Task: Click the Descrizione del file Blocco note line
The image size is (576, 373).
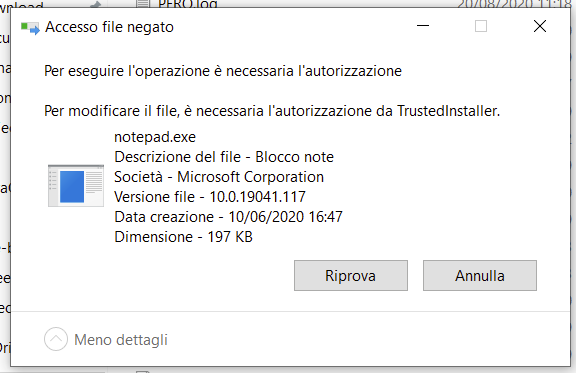Action: point(224,157)
